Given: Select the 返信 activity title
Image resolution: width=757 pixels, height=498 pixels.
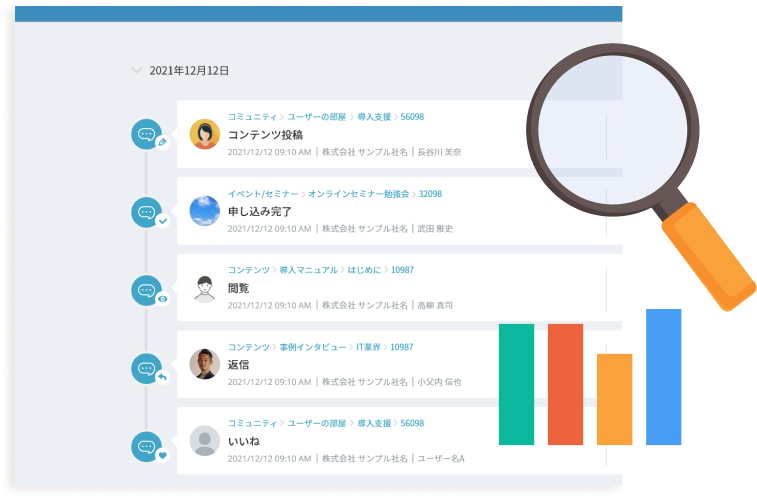Looking at the screenshot, I should click(238, 365).
